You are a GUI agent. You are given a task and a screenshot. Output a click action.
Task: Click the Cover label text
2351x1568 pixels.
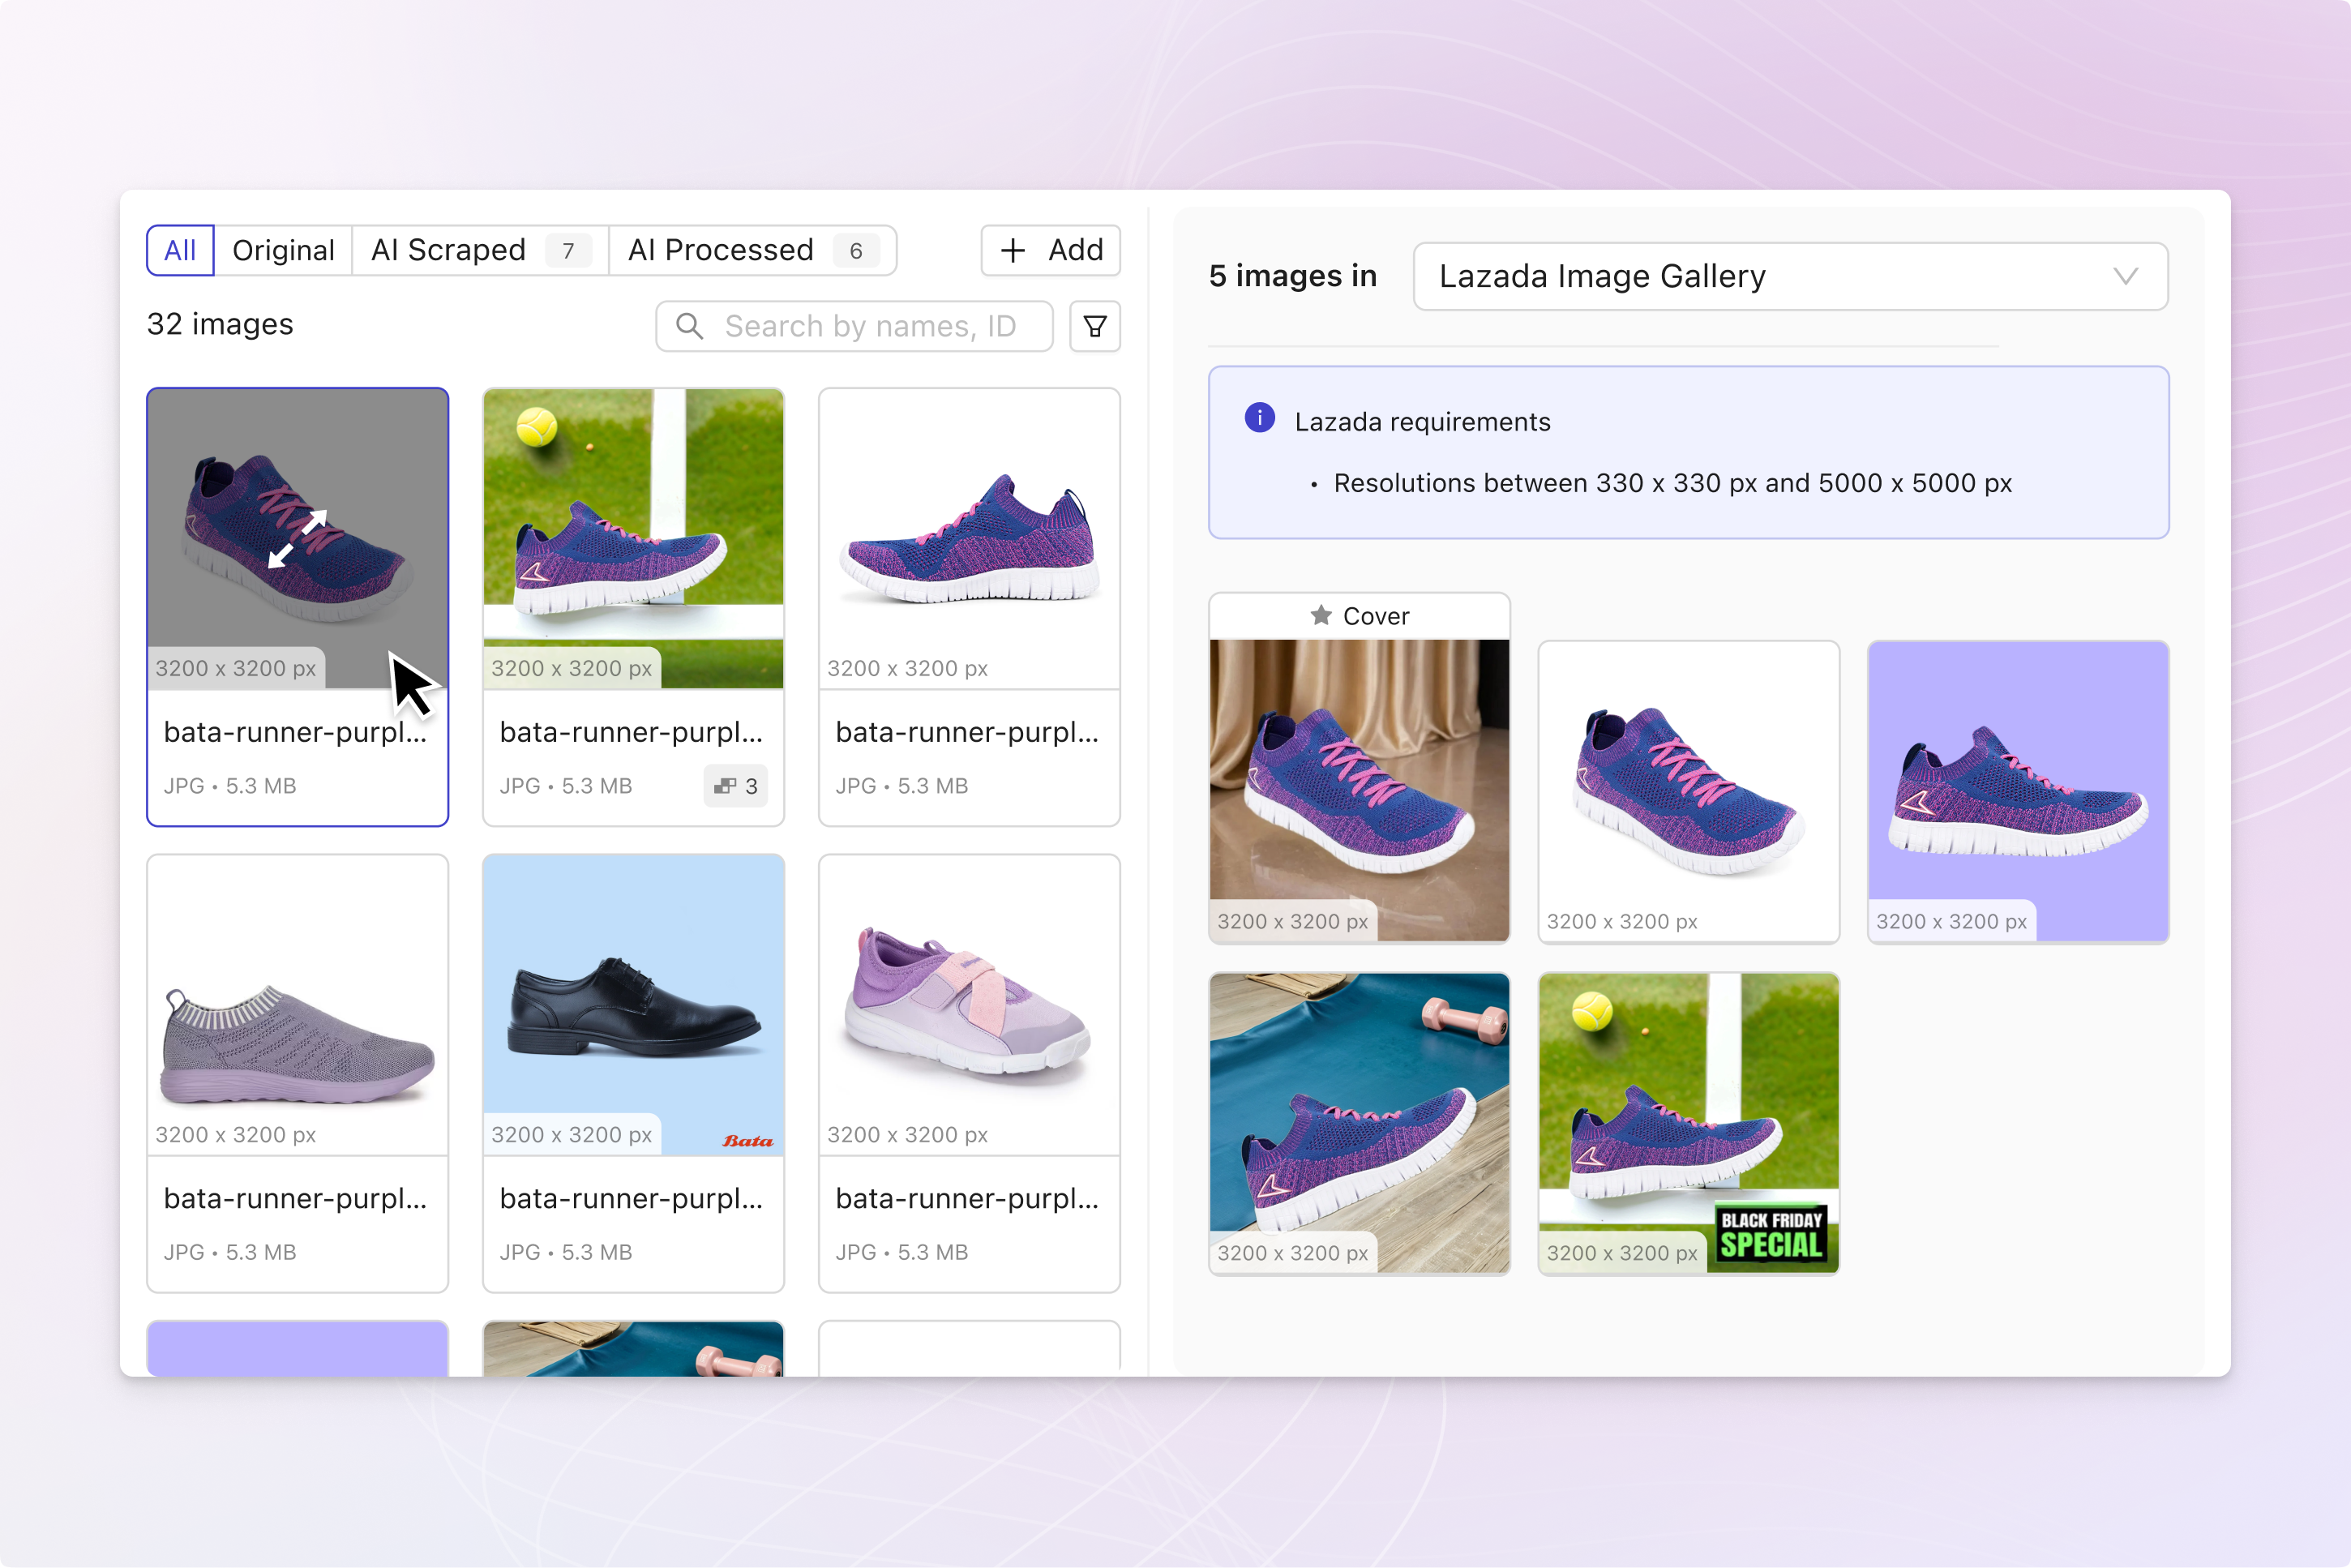coord(1376,616)
